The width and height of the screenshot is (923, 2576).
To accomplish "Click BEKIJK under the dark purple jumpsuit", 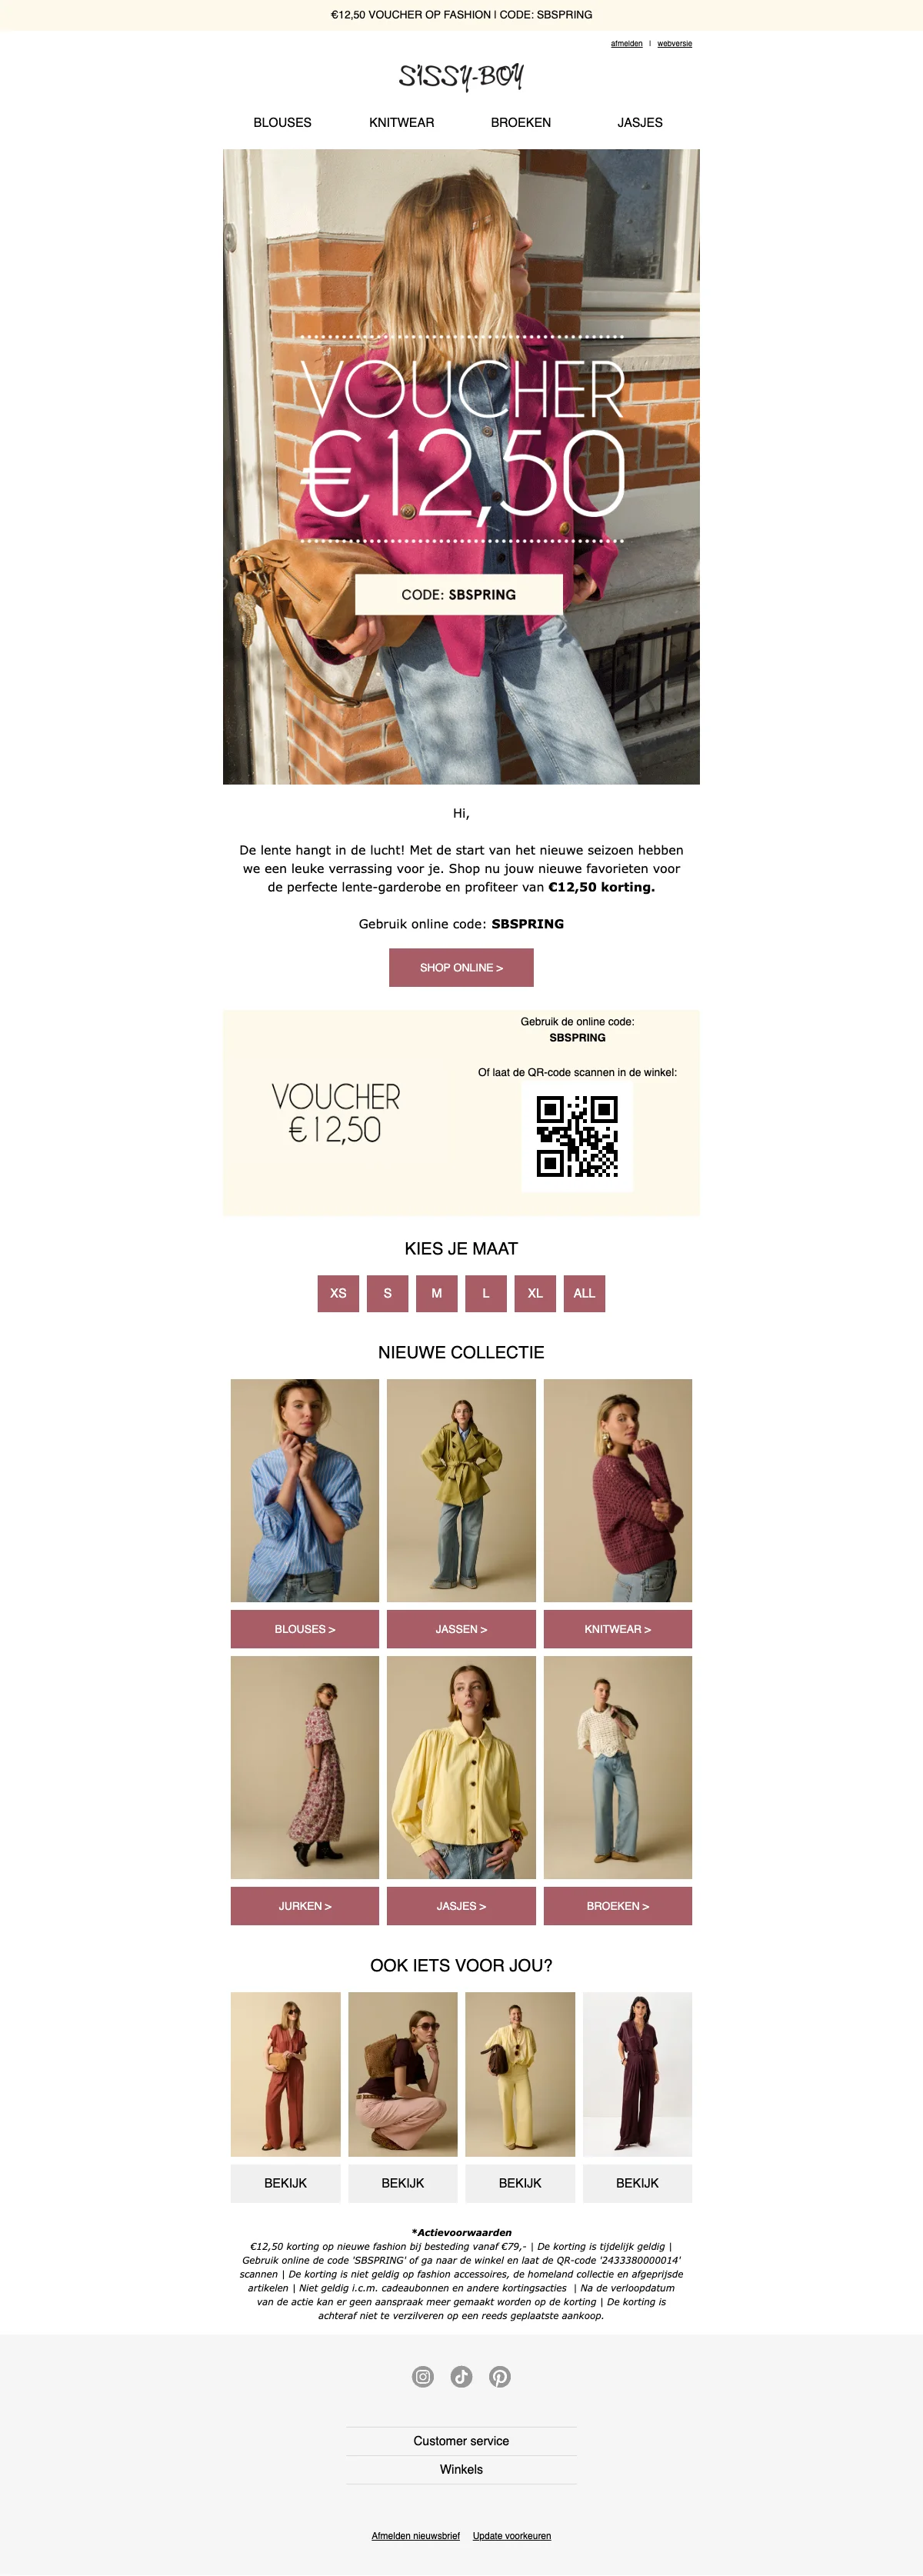I will point(637,2183).
